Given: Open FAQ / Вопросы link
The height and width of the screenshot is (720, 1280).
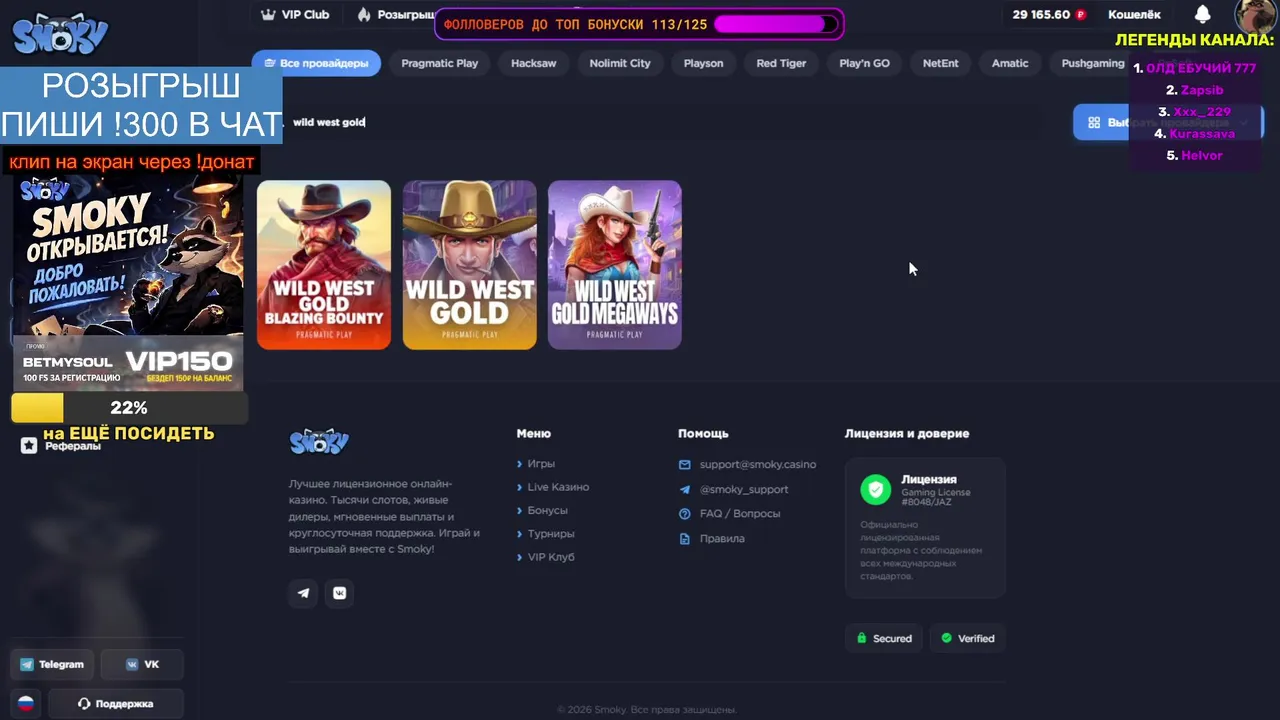Looking at the screenshot, I should tap(740, 514).
